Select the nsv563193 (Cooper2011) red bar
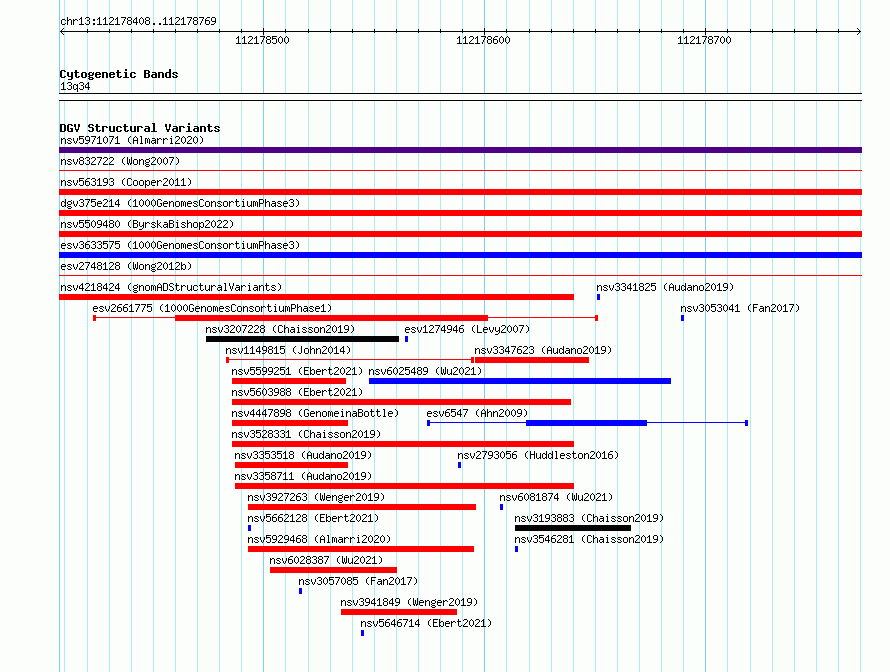 (x=460, y=192)
